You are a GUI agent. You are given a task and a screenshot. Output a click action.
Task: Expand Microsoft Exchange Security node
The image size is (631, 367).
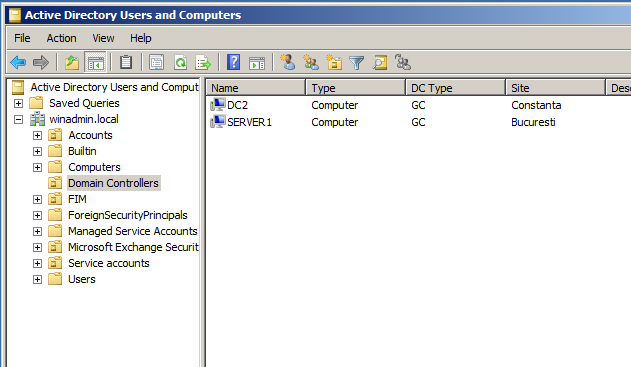click(37, 247)
